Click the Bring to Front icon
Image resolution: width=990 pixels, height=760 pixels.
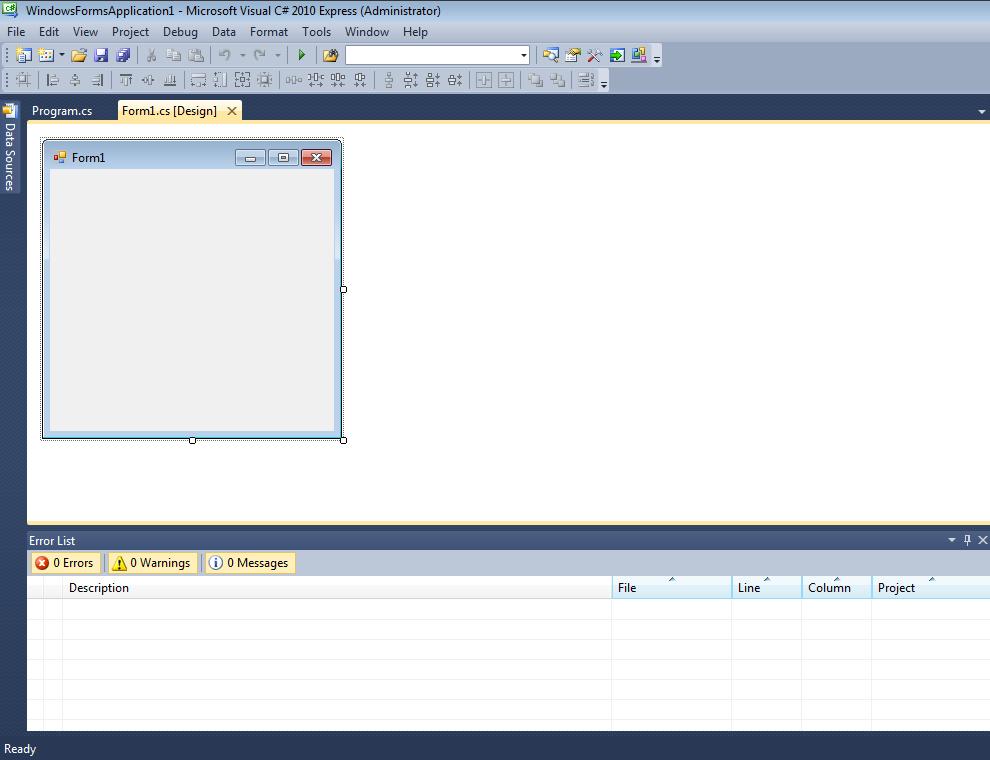coord(535,80)
